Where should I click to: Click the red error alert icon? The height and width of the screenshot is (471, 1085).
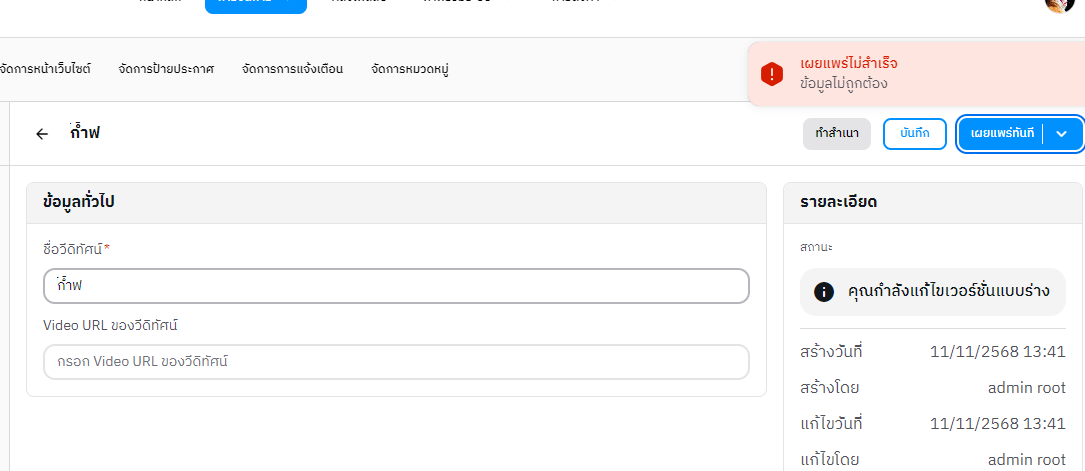[772, 74]
